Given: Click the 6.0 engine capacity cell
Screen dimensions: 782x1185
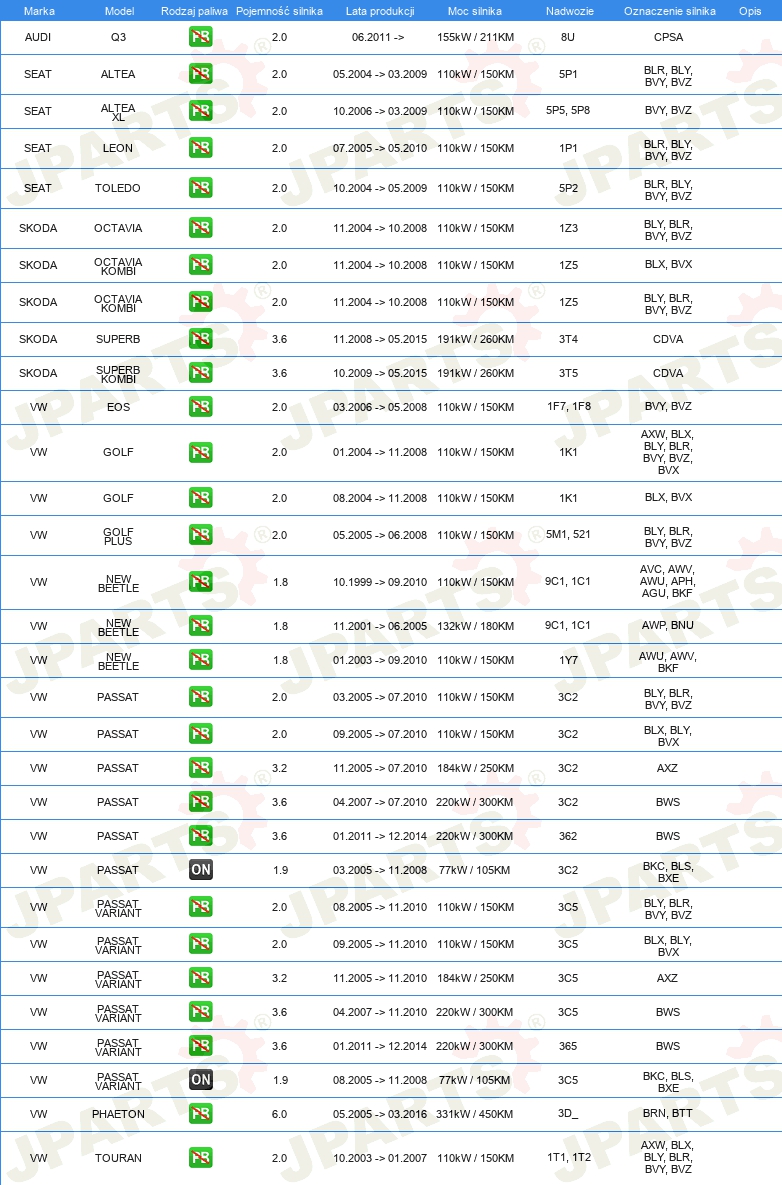Looking at the screenshot, I should (x=280, y=1115).
